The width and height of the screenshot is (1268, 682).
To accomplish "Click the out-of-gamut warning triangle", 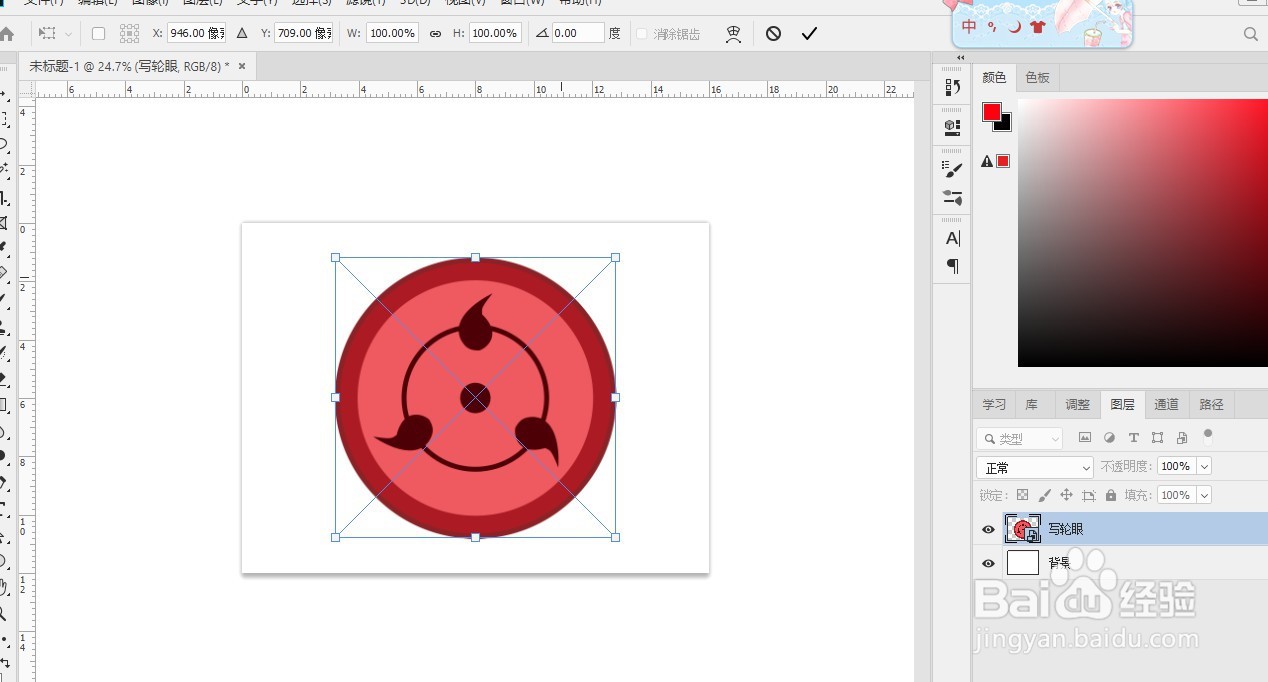I will pyautogui.click(x=987, y=161).
